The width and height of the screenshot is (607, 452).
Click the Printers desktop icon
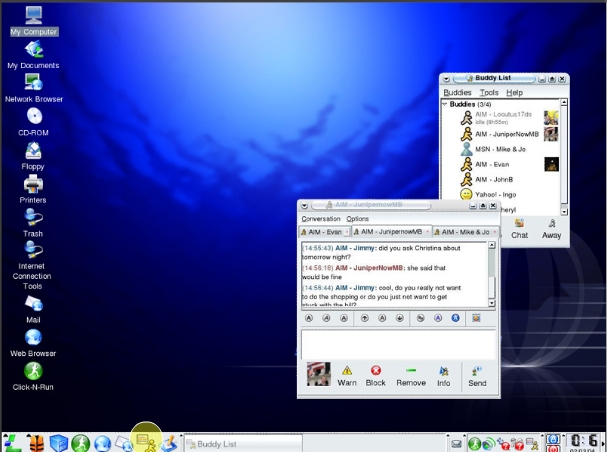tap(33, 189)
